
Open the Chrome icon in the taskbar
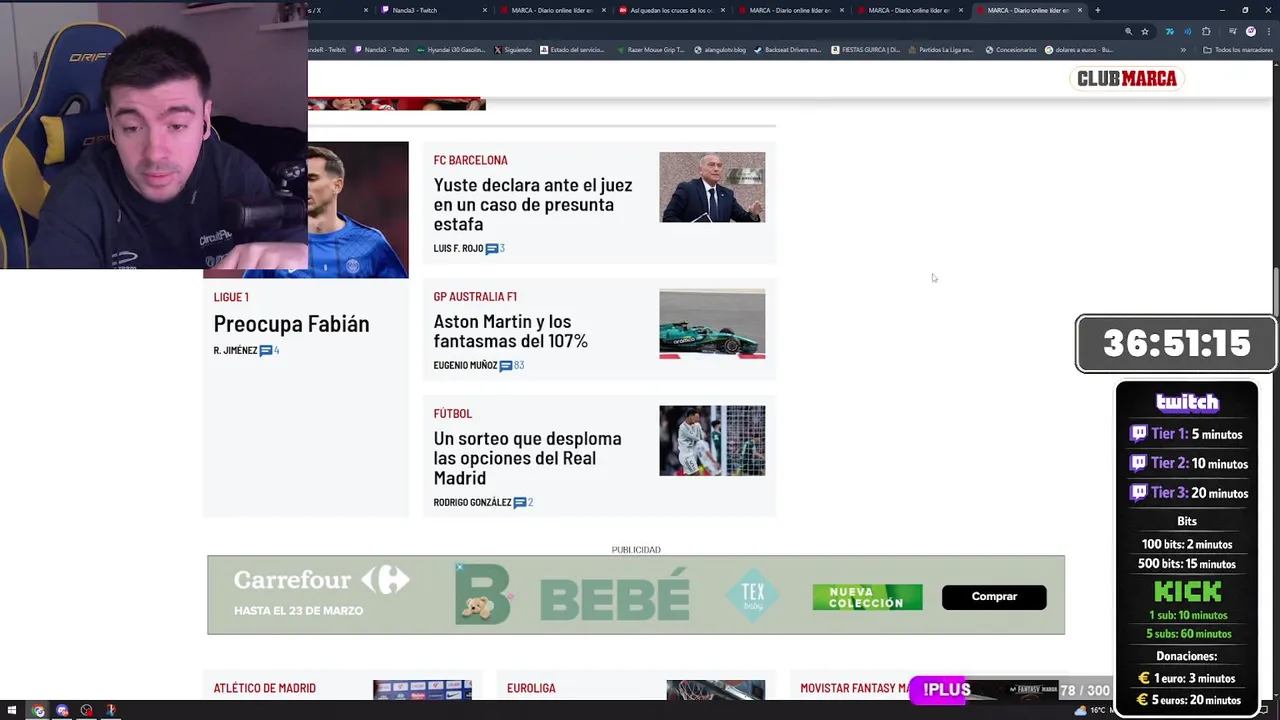(38, 711)
